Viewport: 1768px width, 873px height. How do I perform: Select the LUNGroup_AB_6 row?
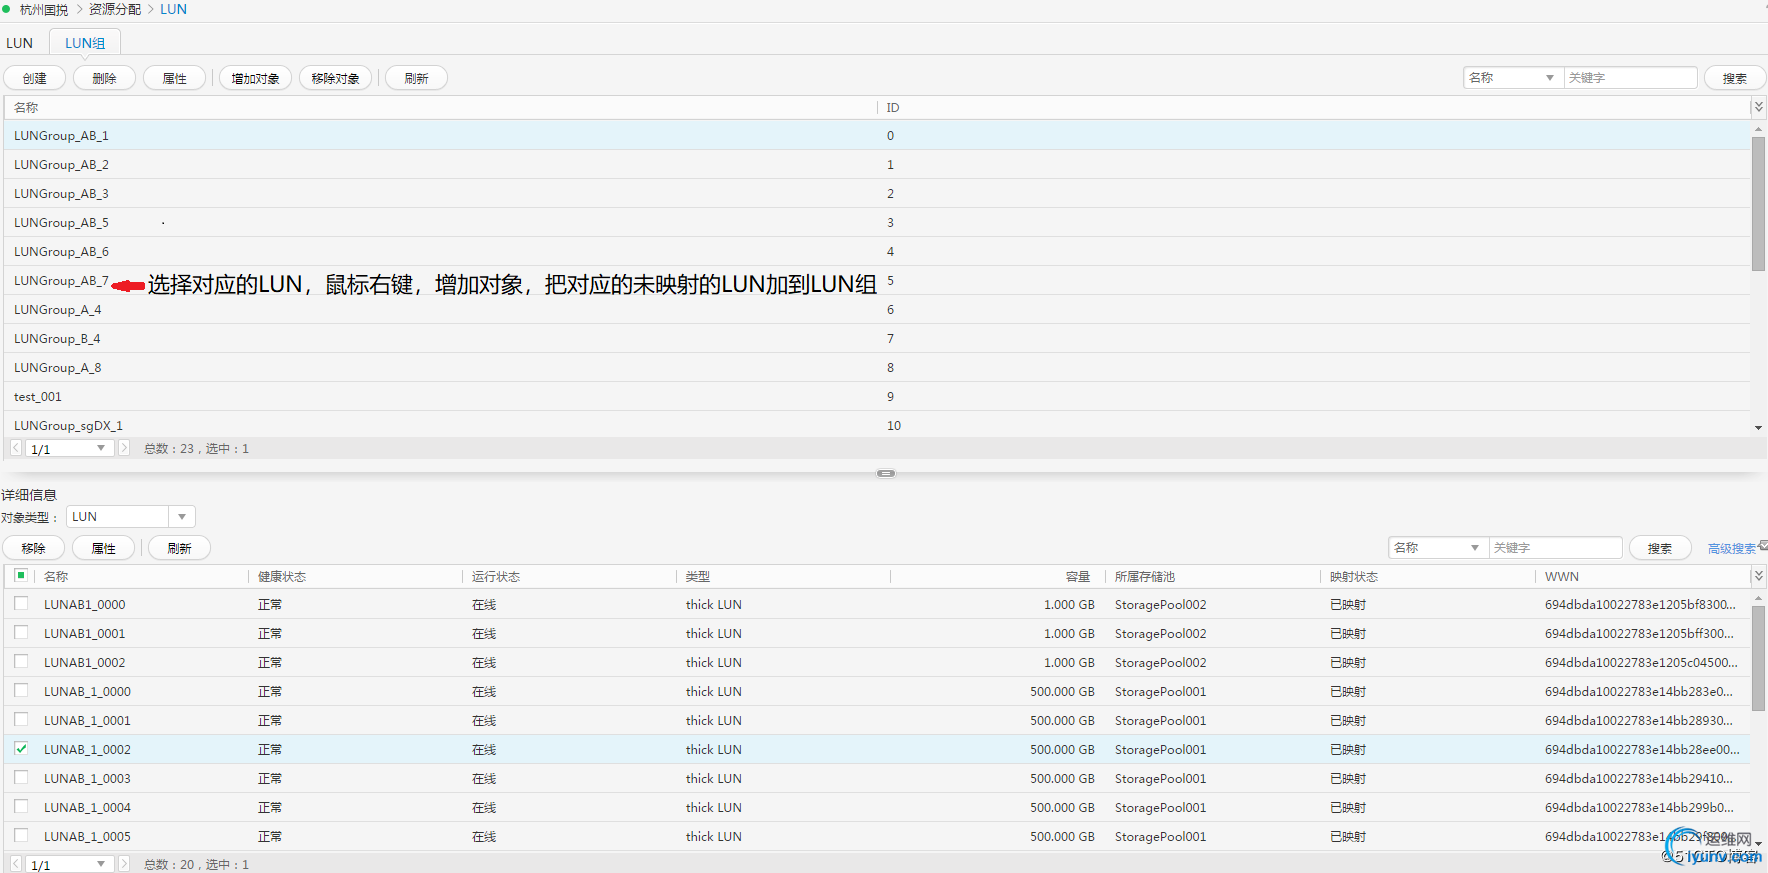click(x=877, y=251)
